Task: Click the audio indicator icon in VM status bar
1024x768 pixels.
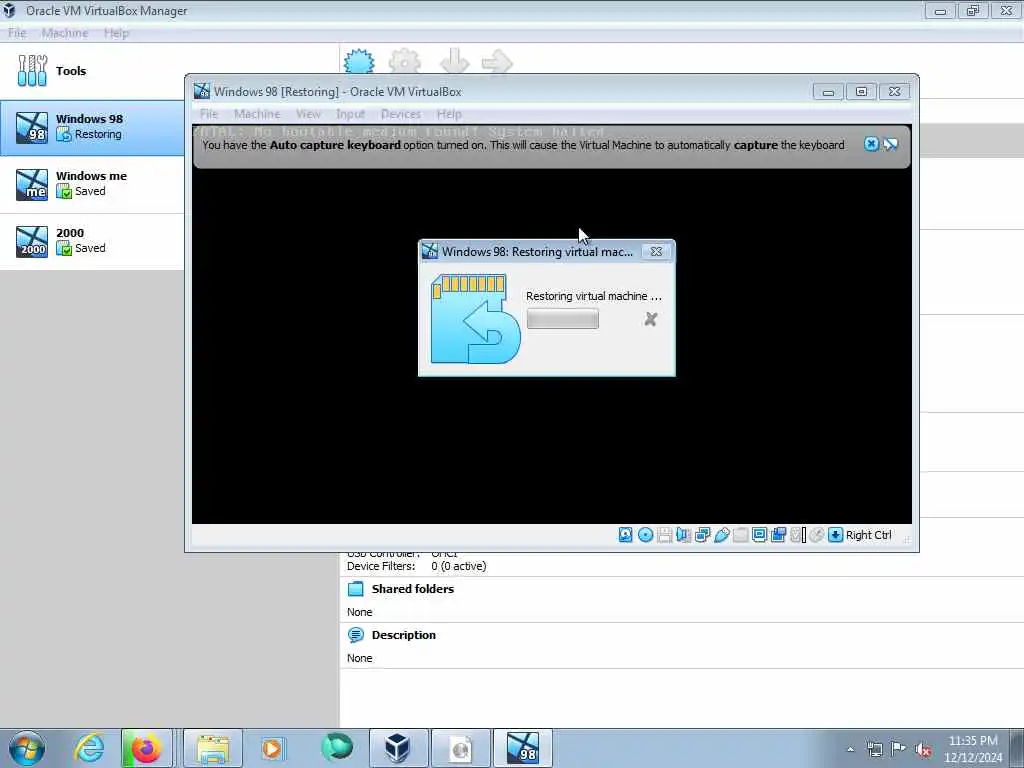Action: coord(683,535)
